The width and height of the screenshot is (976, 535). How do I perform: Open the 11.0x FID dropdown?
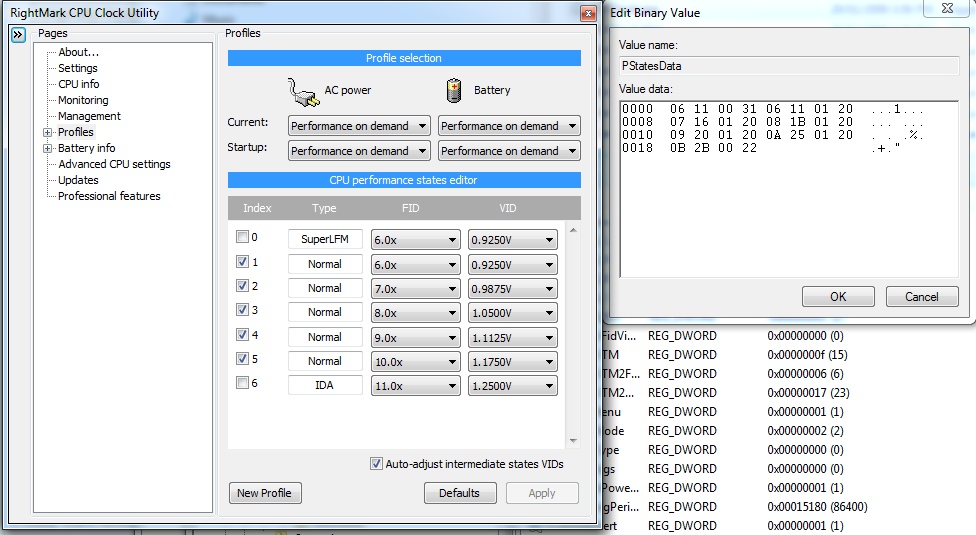(x=415, y=386)
